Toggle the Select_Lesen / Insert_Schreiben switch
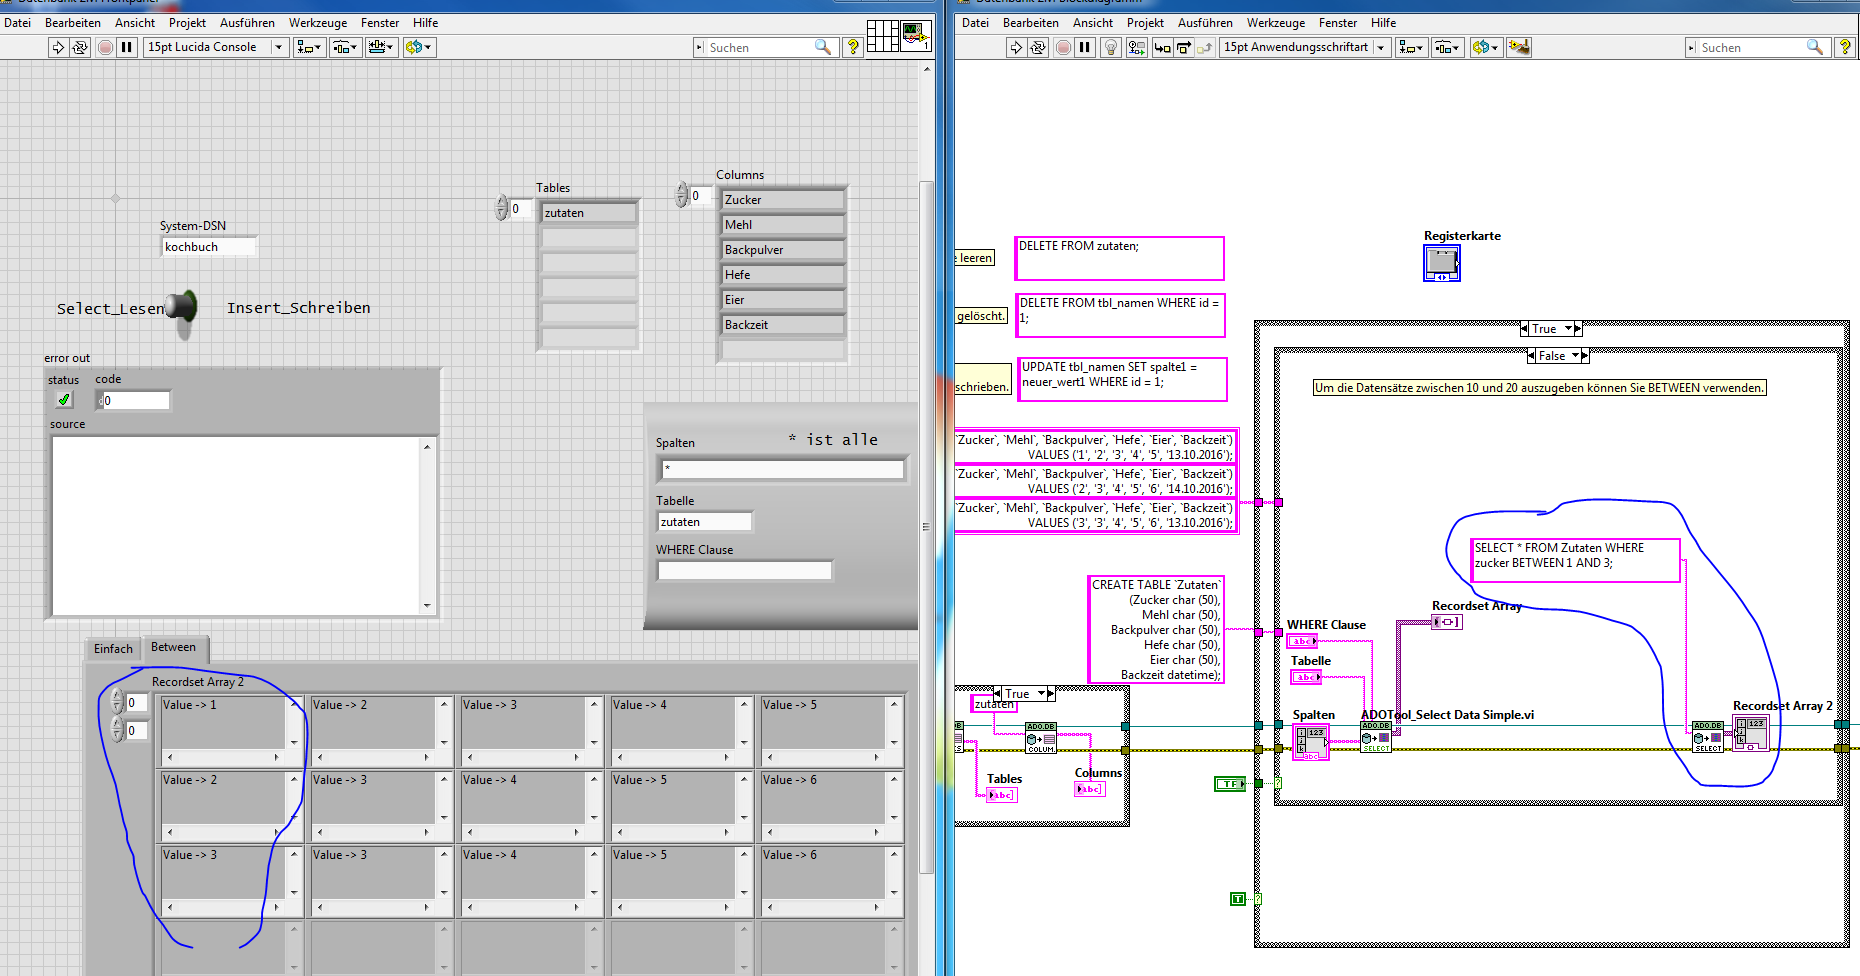Image resolution: width=1860 pixels, height=976 pixels. [183, 308]
